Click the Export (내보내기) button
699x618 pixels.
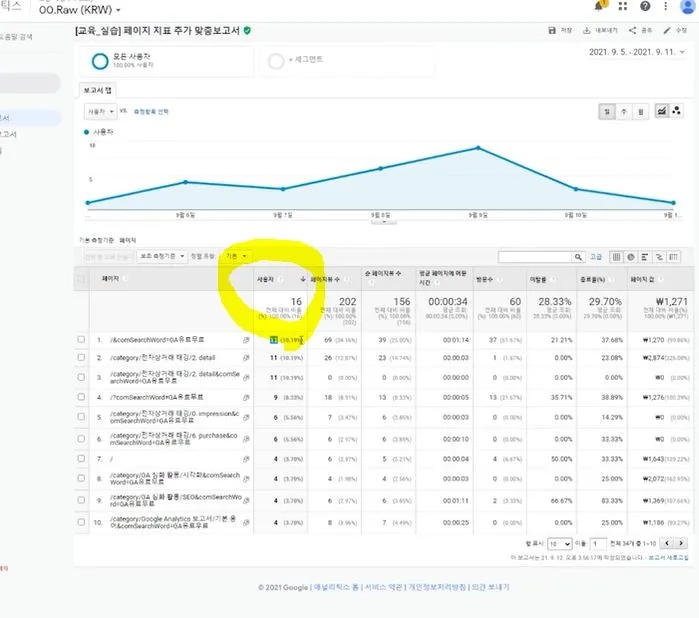(x=600, y=30)
